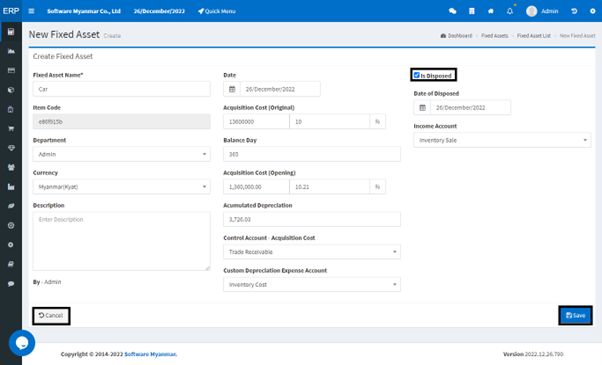Open the Income Account dropdown
602x365 pixels.
(x=502, y=140)
